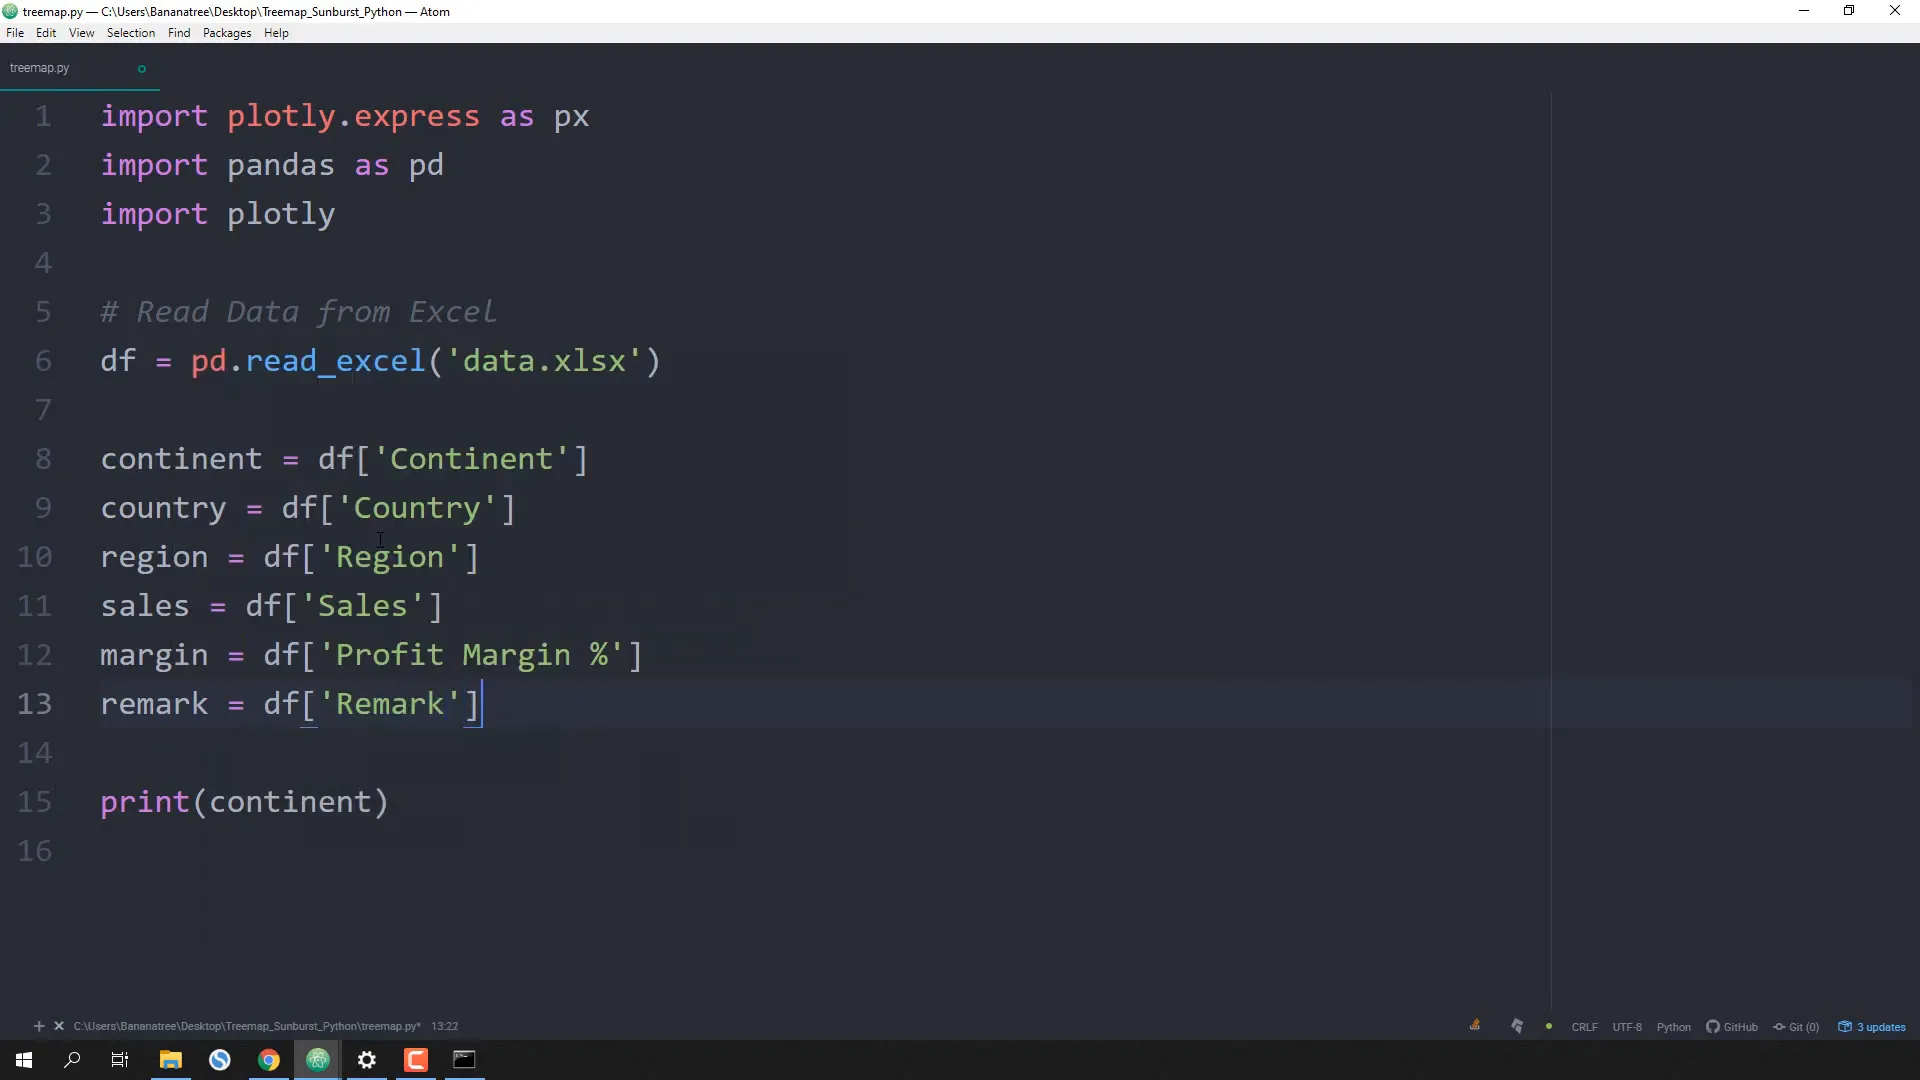Click the 3 updates package icon
The height and width of the screenshot is (1080, 1920).
pyautogui.click(x=1872, y=1027)
